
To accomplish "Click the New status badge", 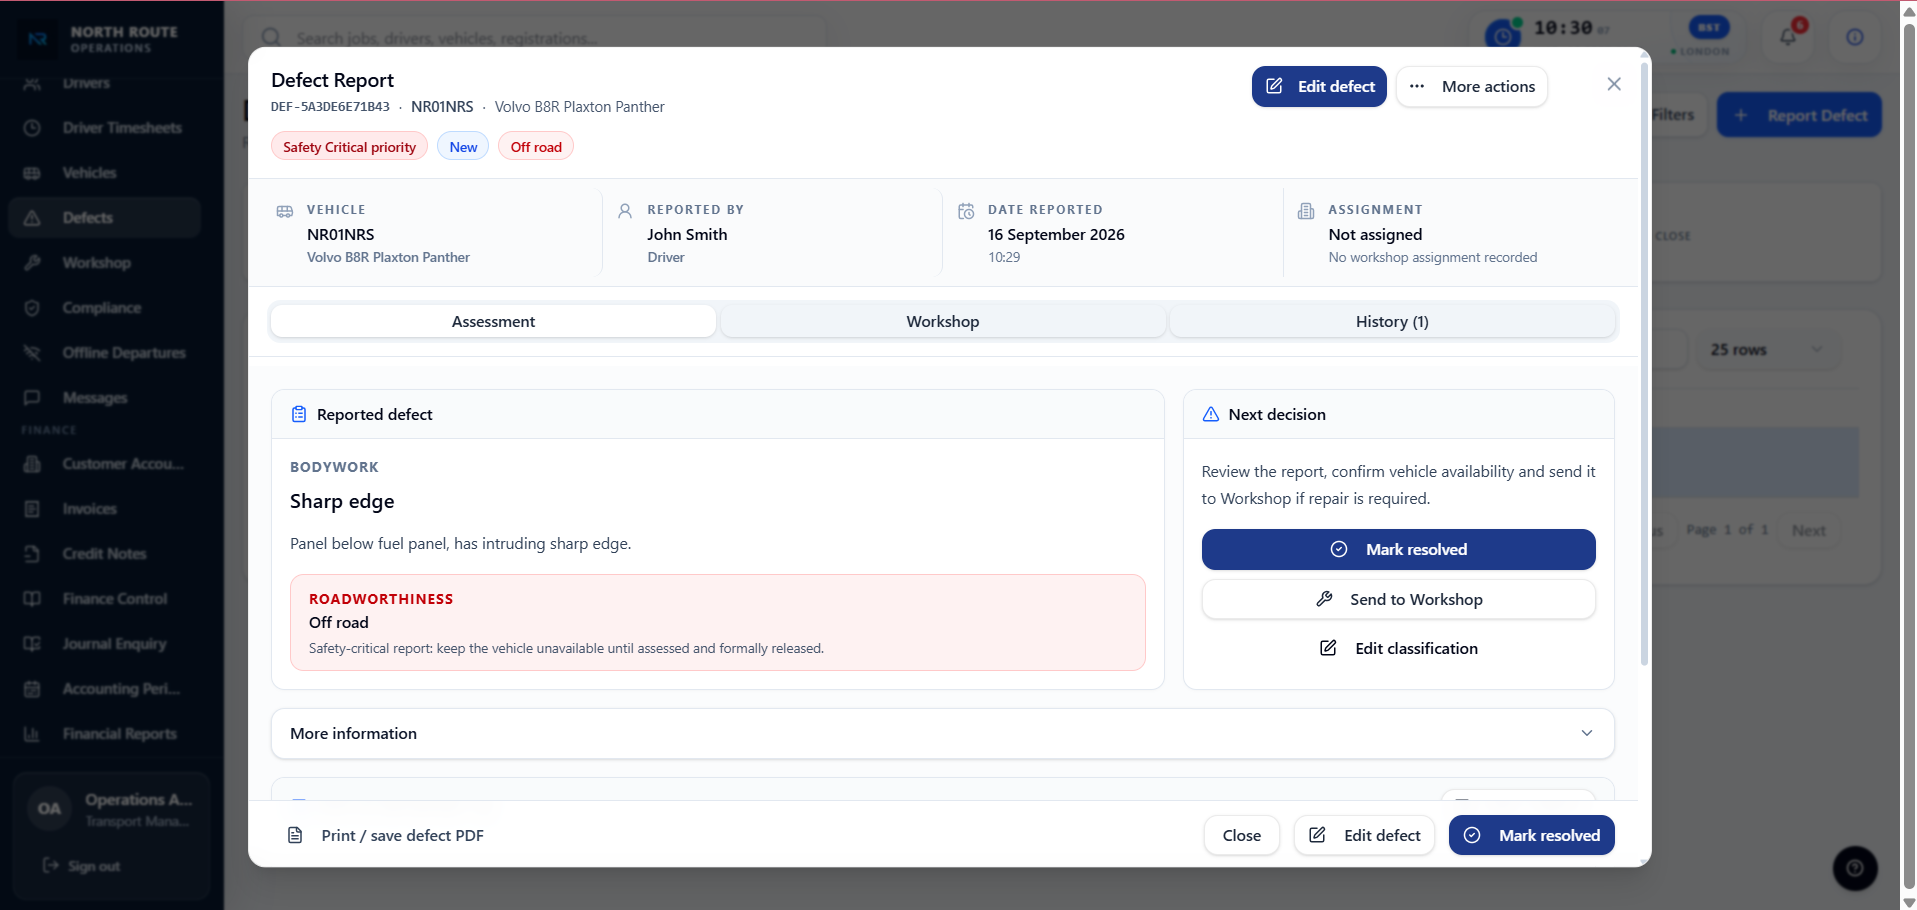I will coord(463,147).
